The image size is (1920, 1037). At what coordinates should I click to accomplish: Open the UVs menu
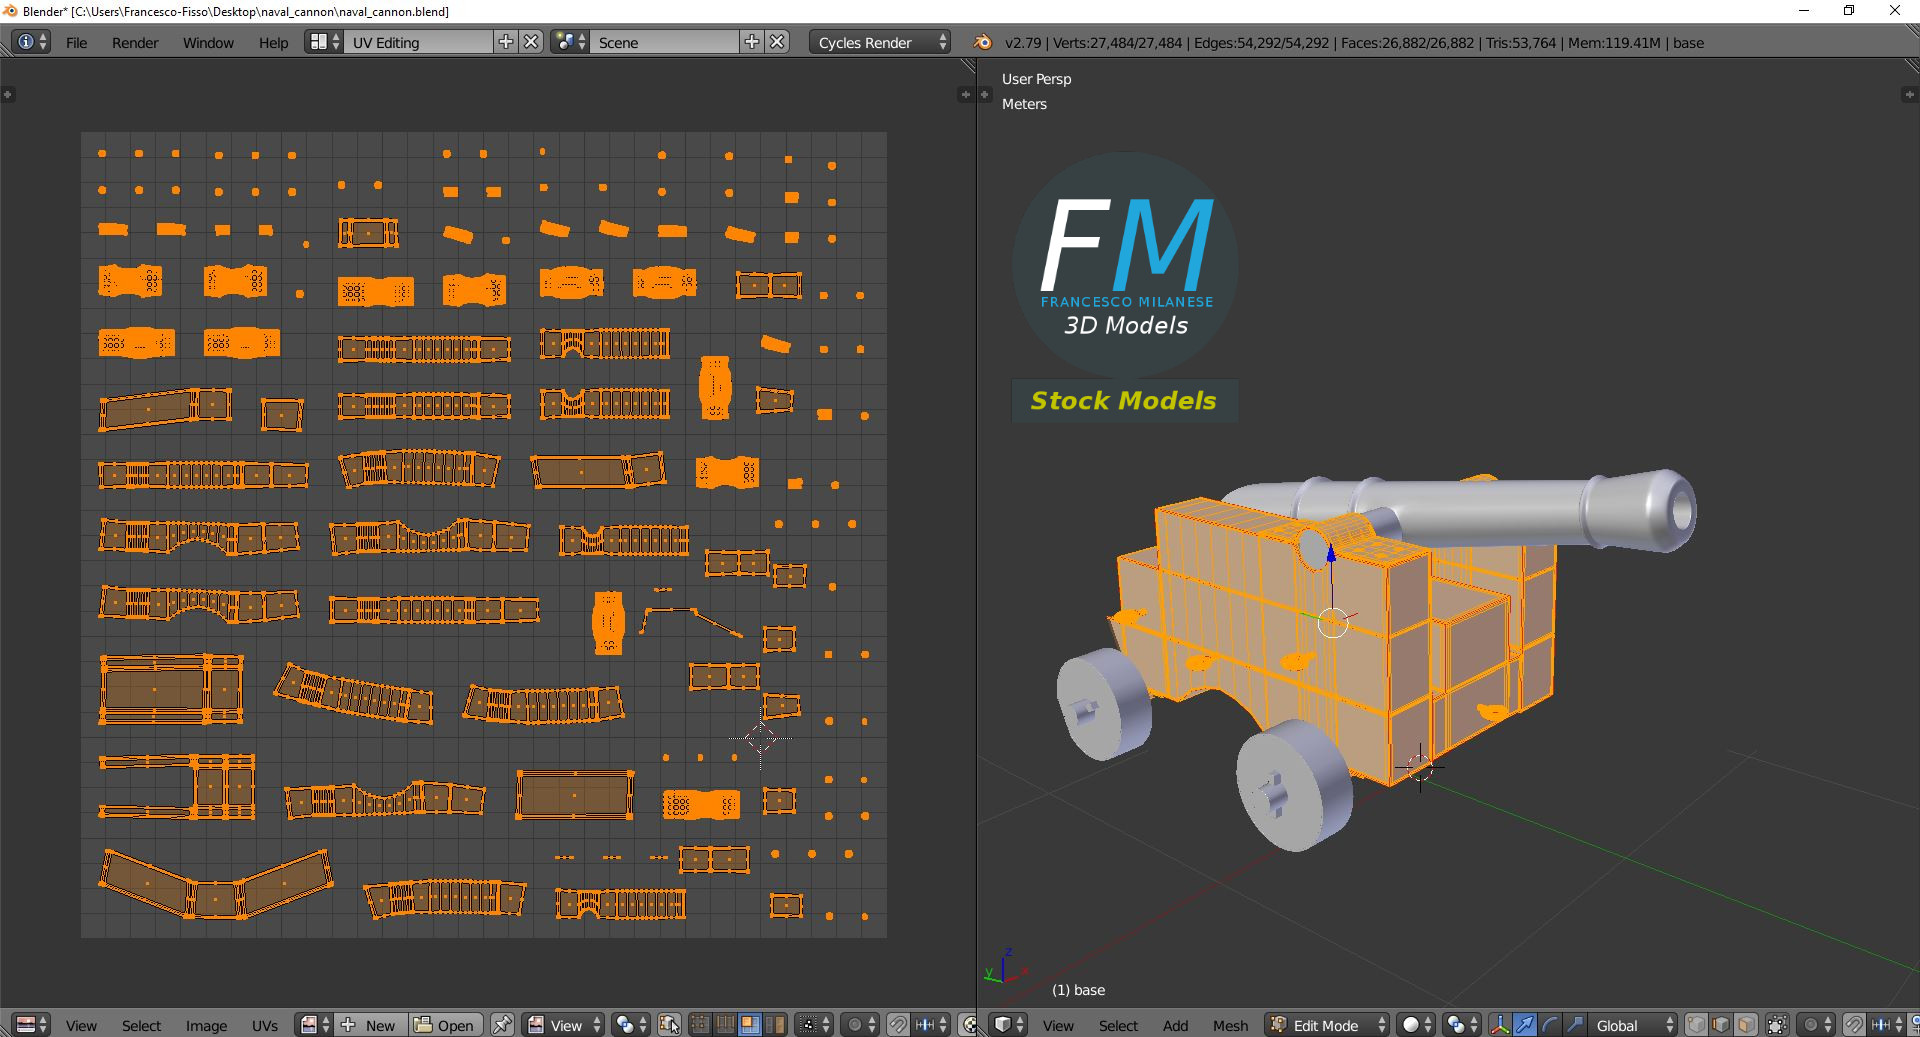coord(264,1026)
